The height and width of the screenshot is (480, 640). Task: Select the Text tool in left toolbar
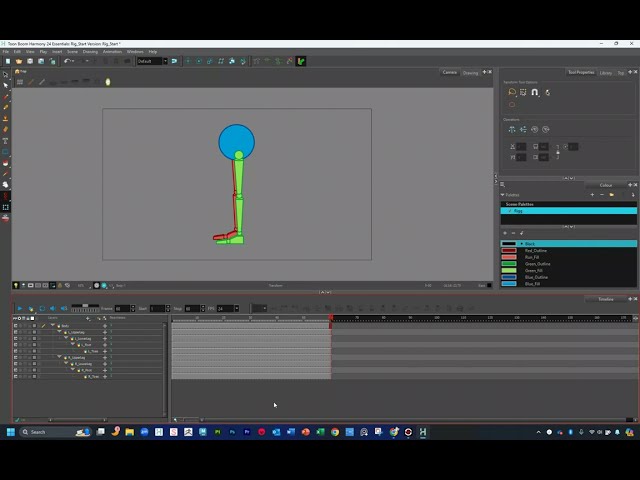[5, 141]
